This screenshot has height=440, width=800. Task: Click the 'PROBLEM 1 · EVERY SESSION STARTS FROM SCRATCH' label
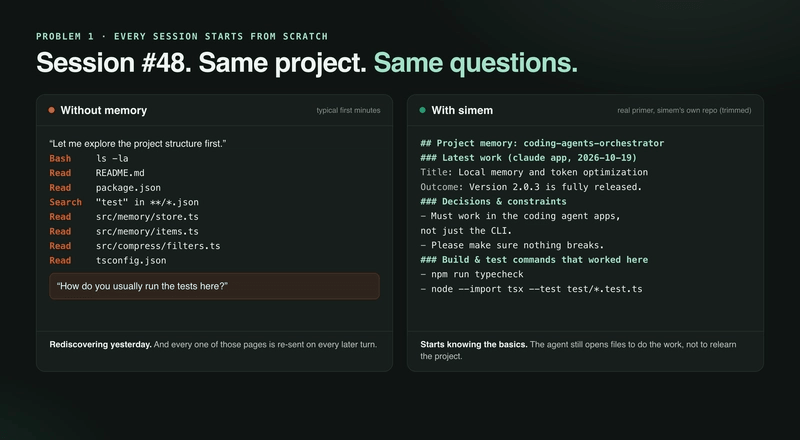pos(182,36)
